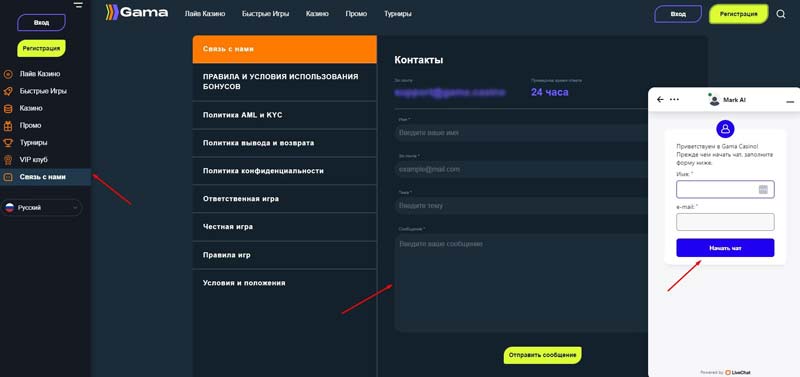The height and width of the screenshot is (377, 800).
Task: Open the Честная игра section
Action: [x=284, y=227]
